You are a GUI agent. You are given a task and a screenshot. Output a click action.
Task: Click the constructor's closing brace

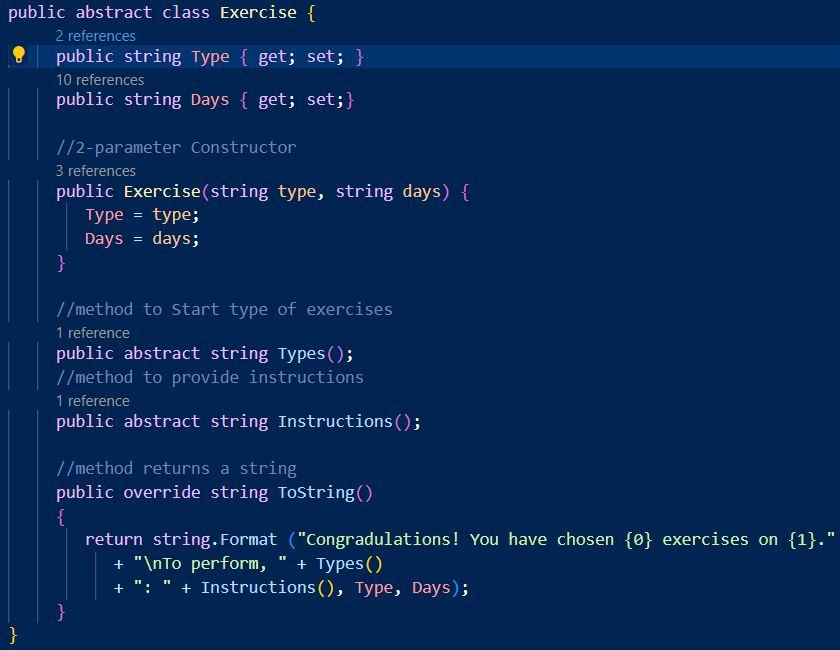click(x=61, y=263)
